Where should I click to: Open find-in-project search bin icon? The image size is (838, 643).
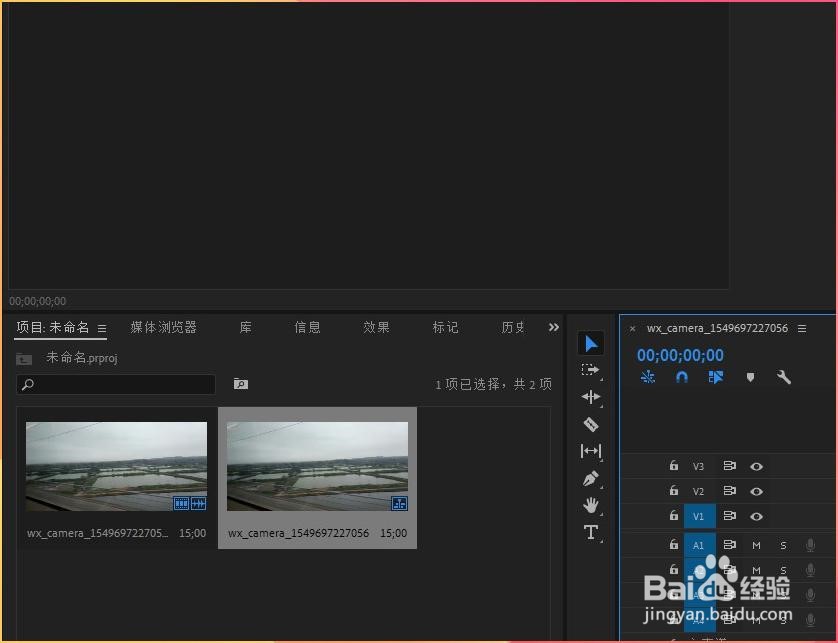point(240,384)
